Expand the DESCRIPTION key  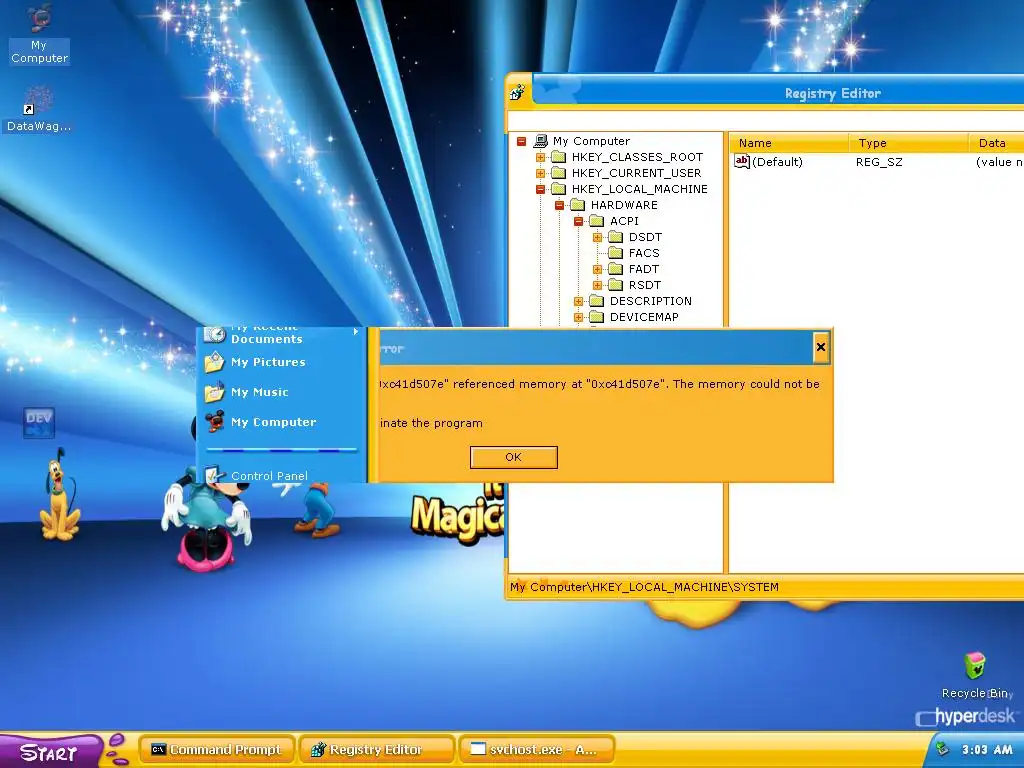point(578,301)
